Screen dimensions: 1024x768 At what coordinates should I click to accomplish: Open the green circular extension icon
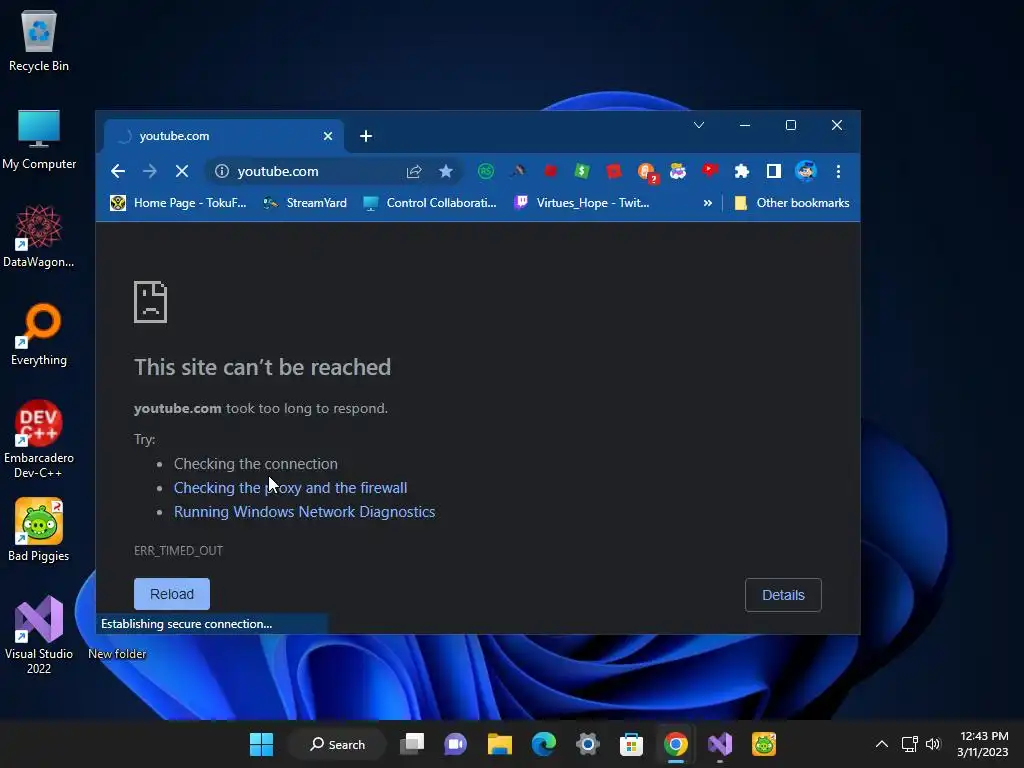tap(485, 171)
